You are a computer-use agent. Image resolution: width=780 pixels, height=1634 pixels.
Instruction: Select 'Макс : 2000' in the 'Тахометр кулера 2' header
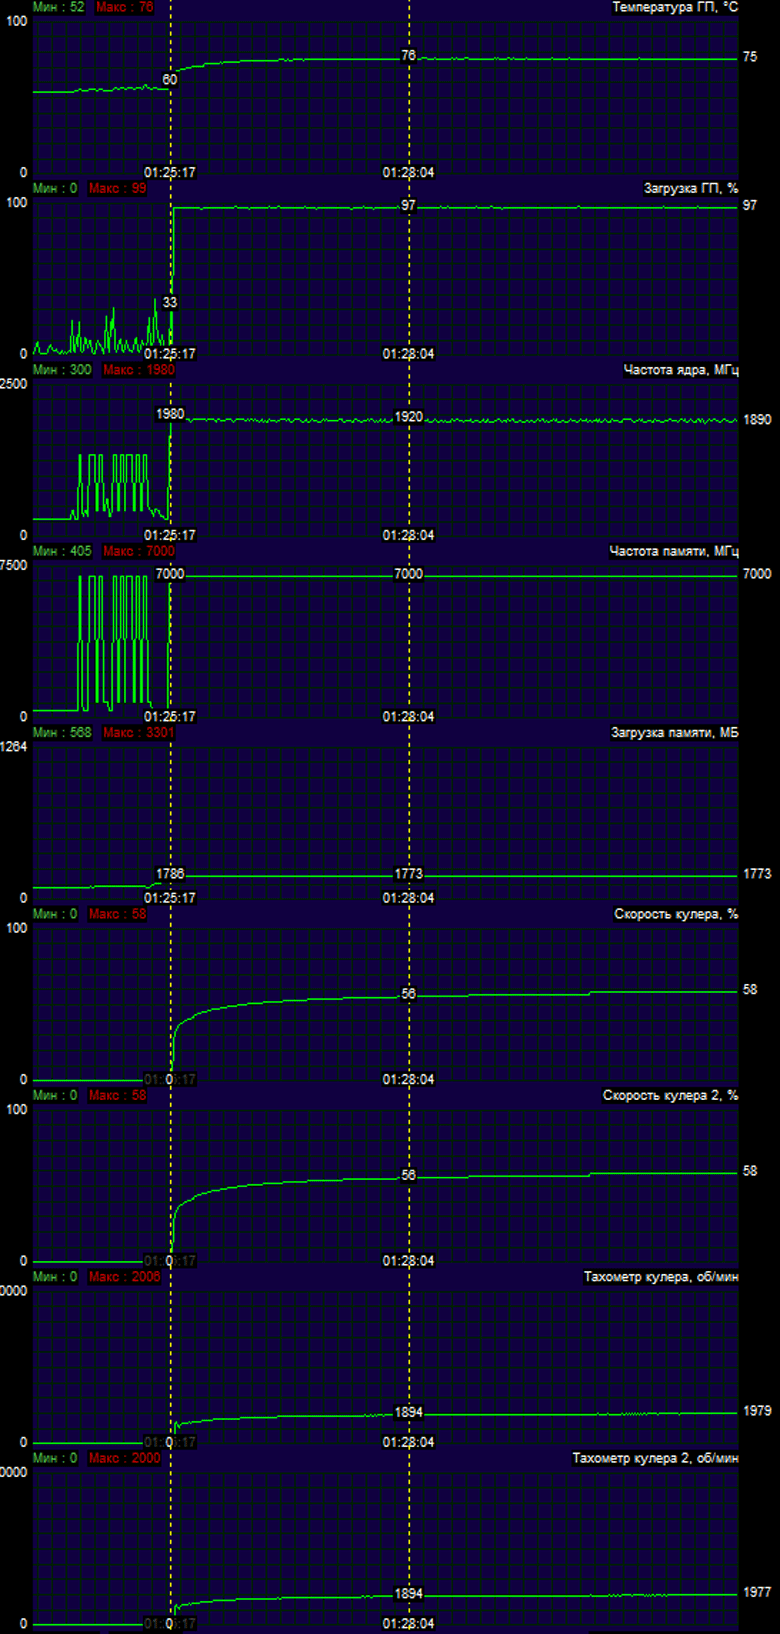[x=124, y=1458]
